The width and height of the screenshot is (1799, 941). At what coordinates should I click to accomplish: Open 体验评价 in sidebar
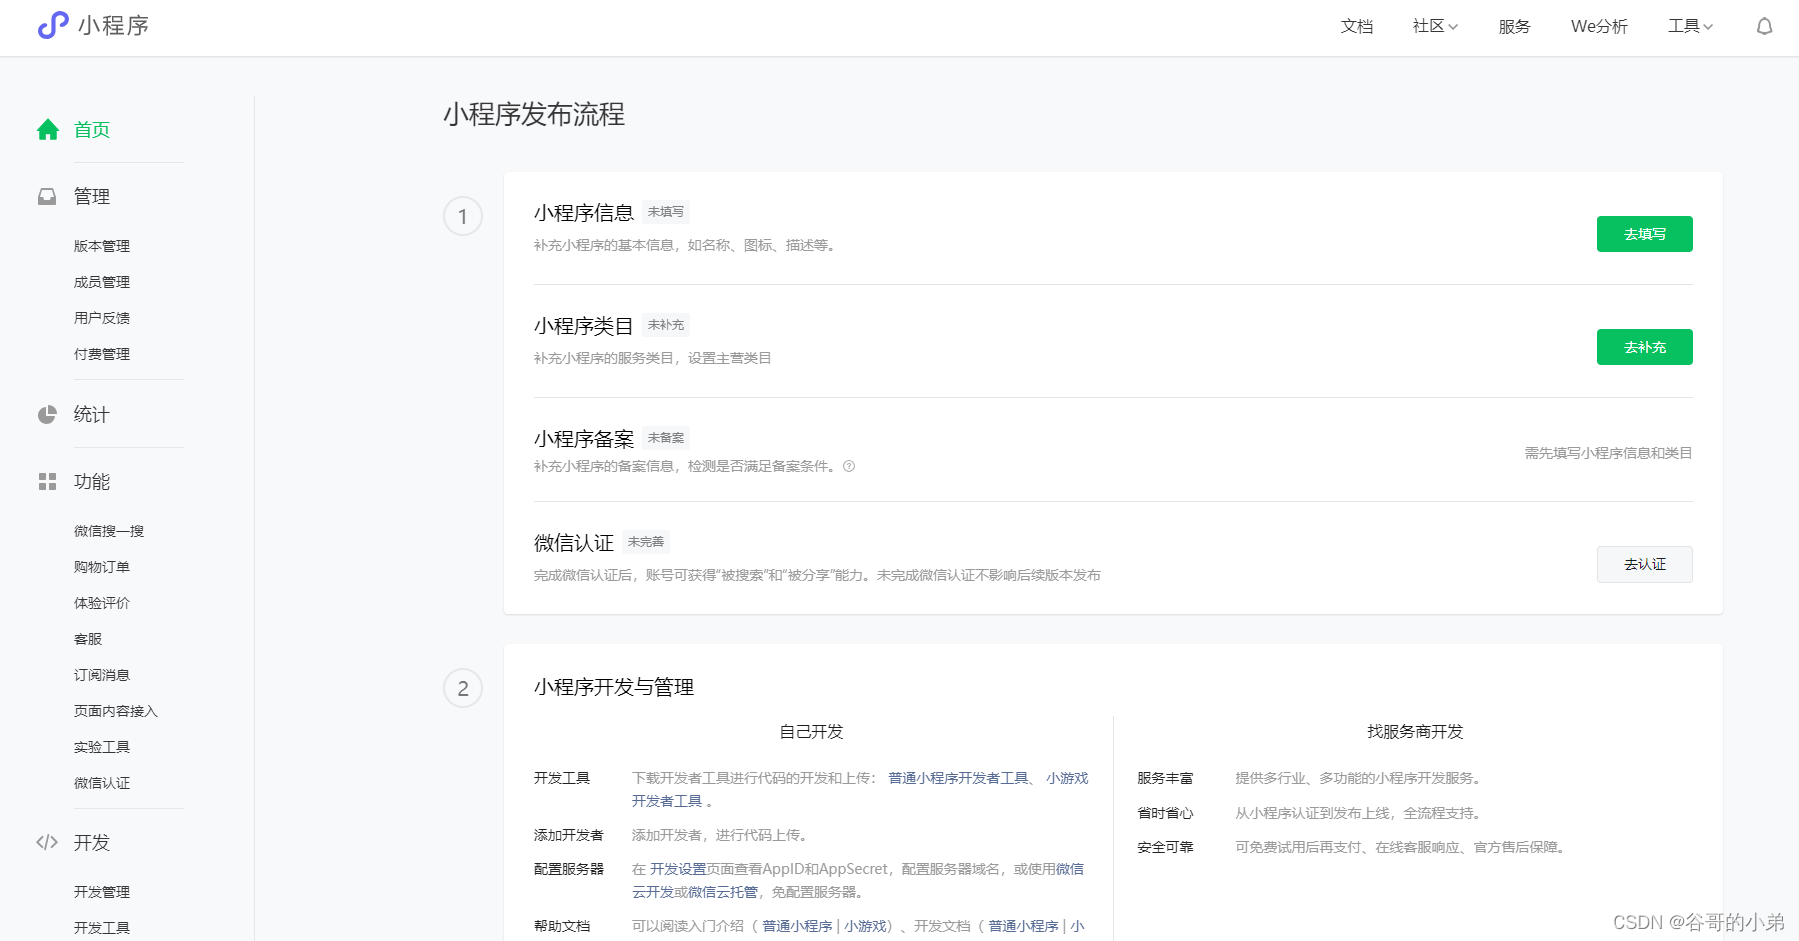coord(102,603)
